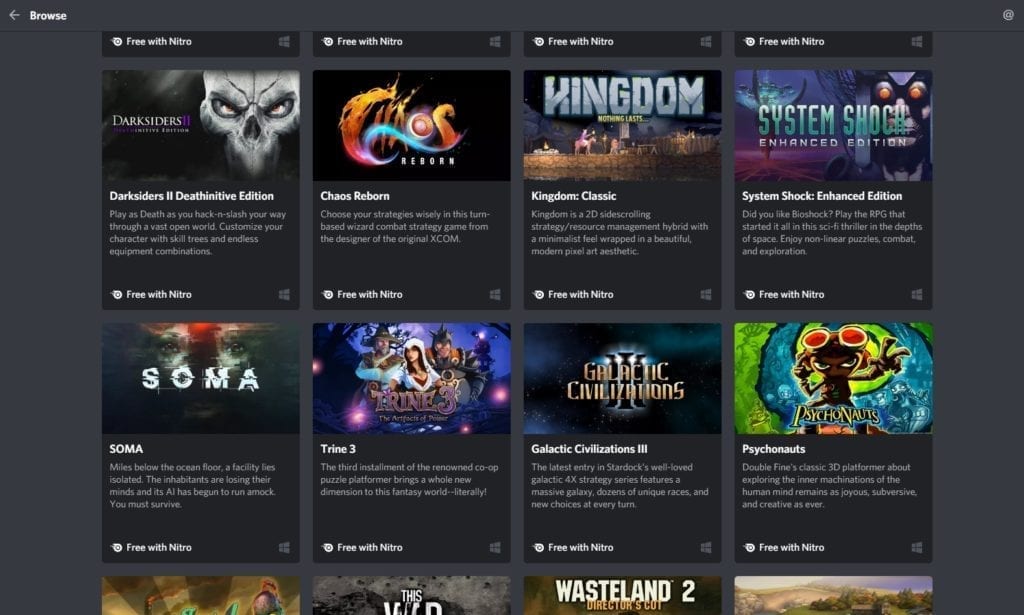
Task: Open the Darksiders II Deathinitive Edition title
Action: (x=191, y=196)
